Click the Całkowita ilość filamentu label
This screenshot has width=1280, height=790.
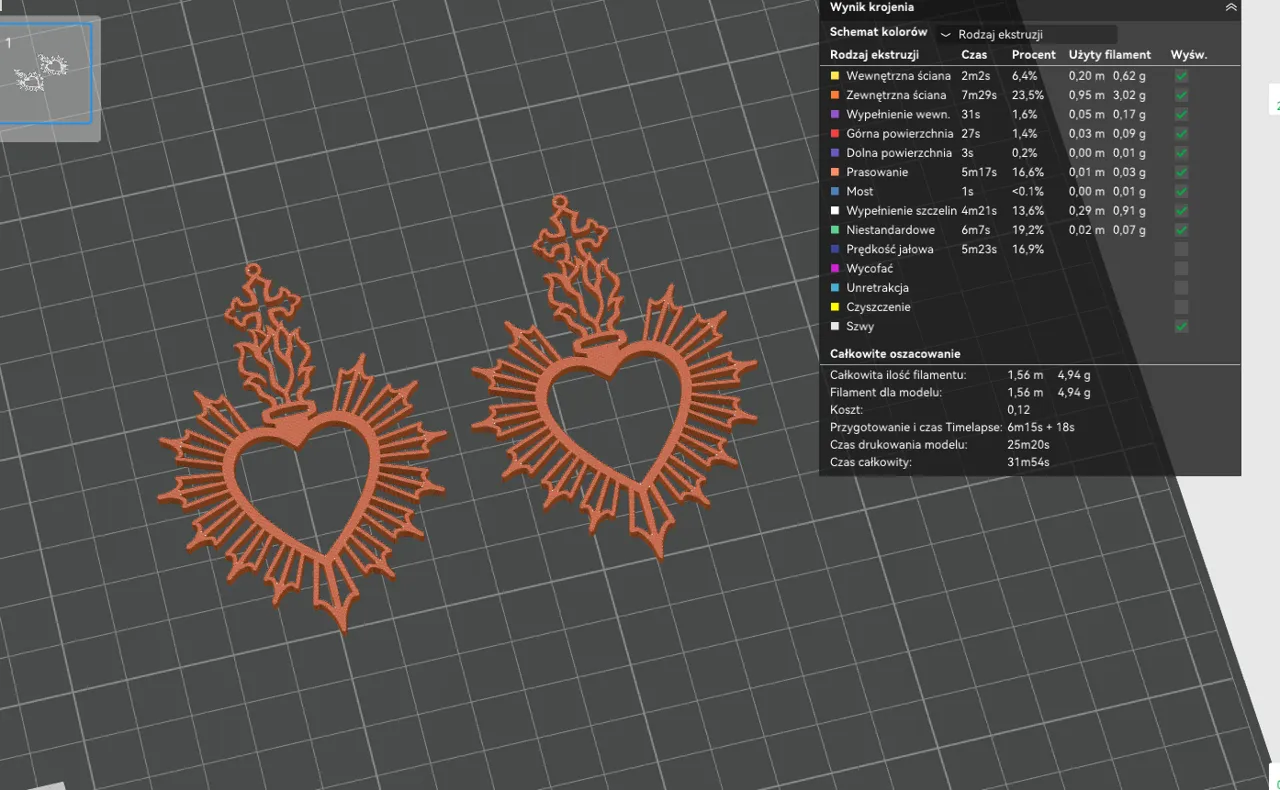(898, 374)
